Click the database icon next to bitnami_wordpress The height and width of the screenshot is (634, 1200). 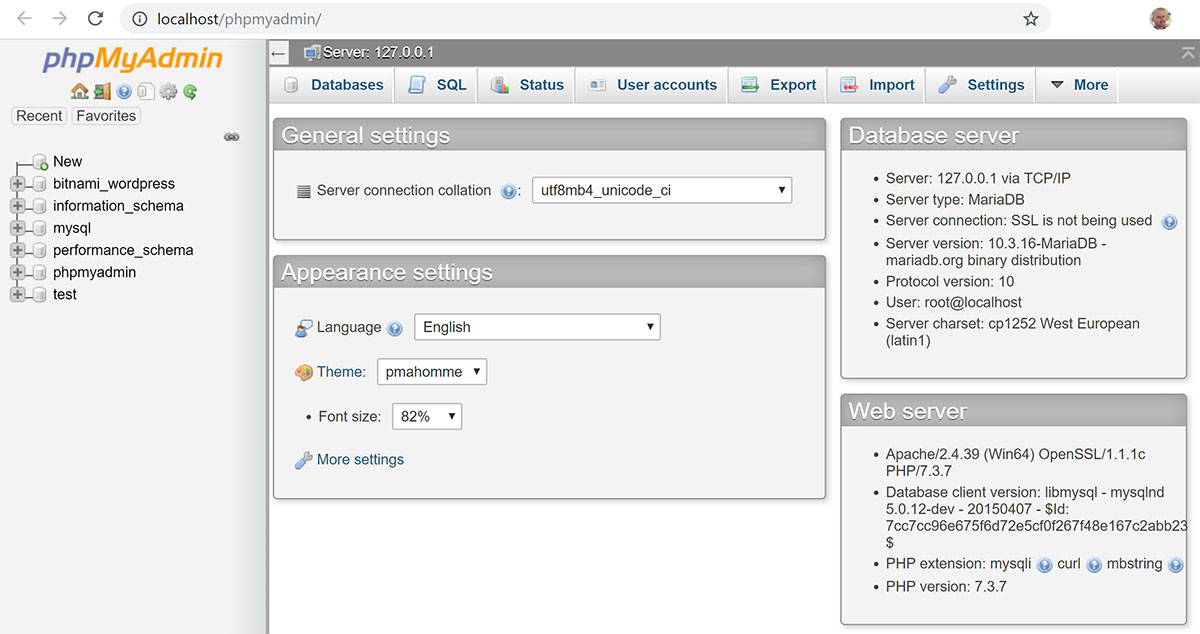click(x=39, y=184)
